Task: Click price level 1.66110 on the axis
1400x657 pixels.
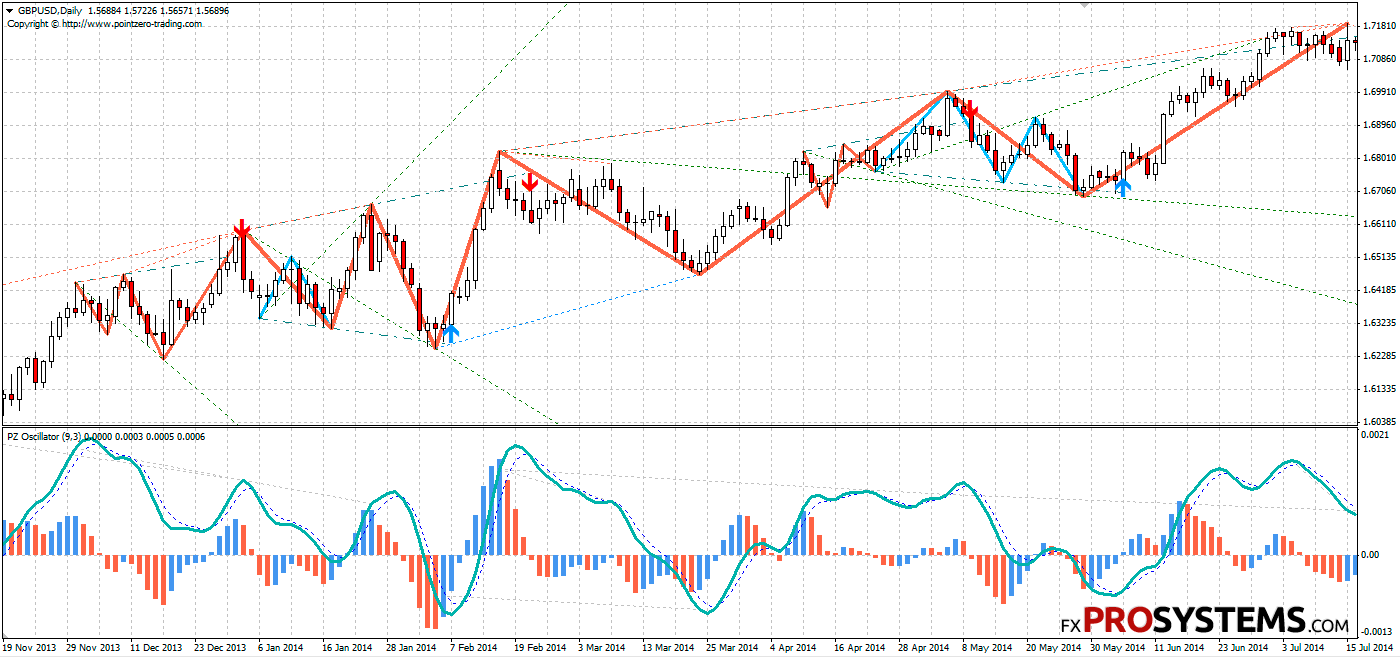Action: click(x=1380, y=224)
